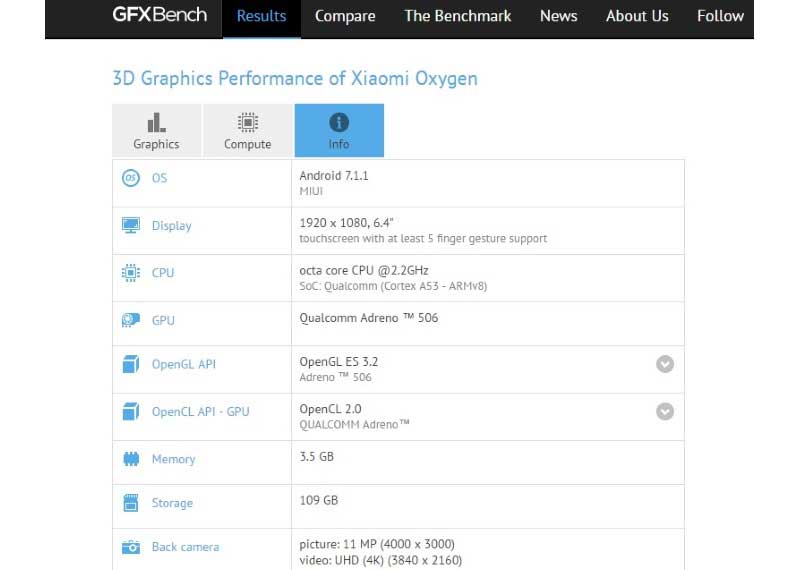Click video: UHD (4K) text
Screen dimensions: 800x570
tap(381, 560)
